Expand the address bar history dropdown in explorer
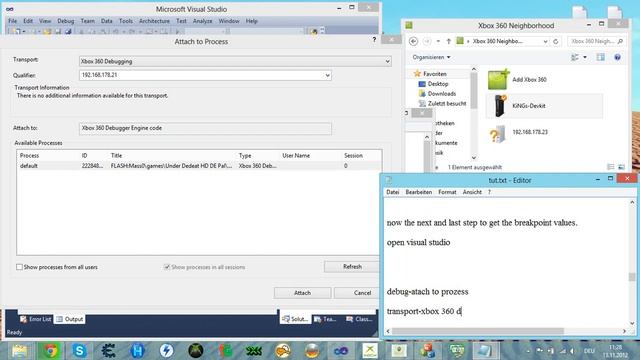Viewport: 640px width, 360px height. 545,41
